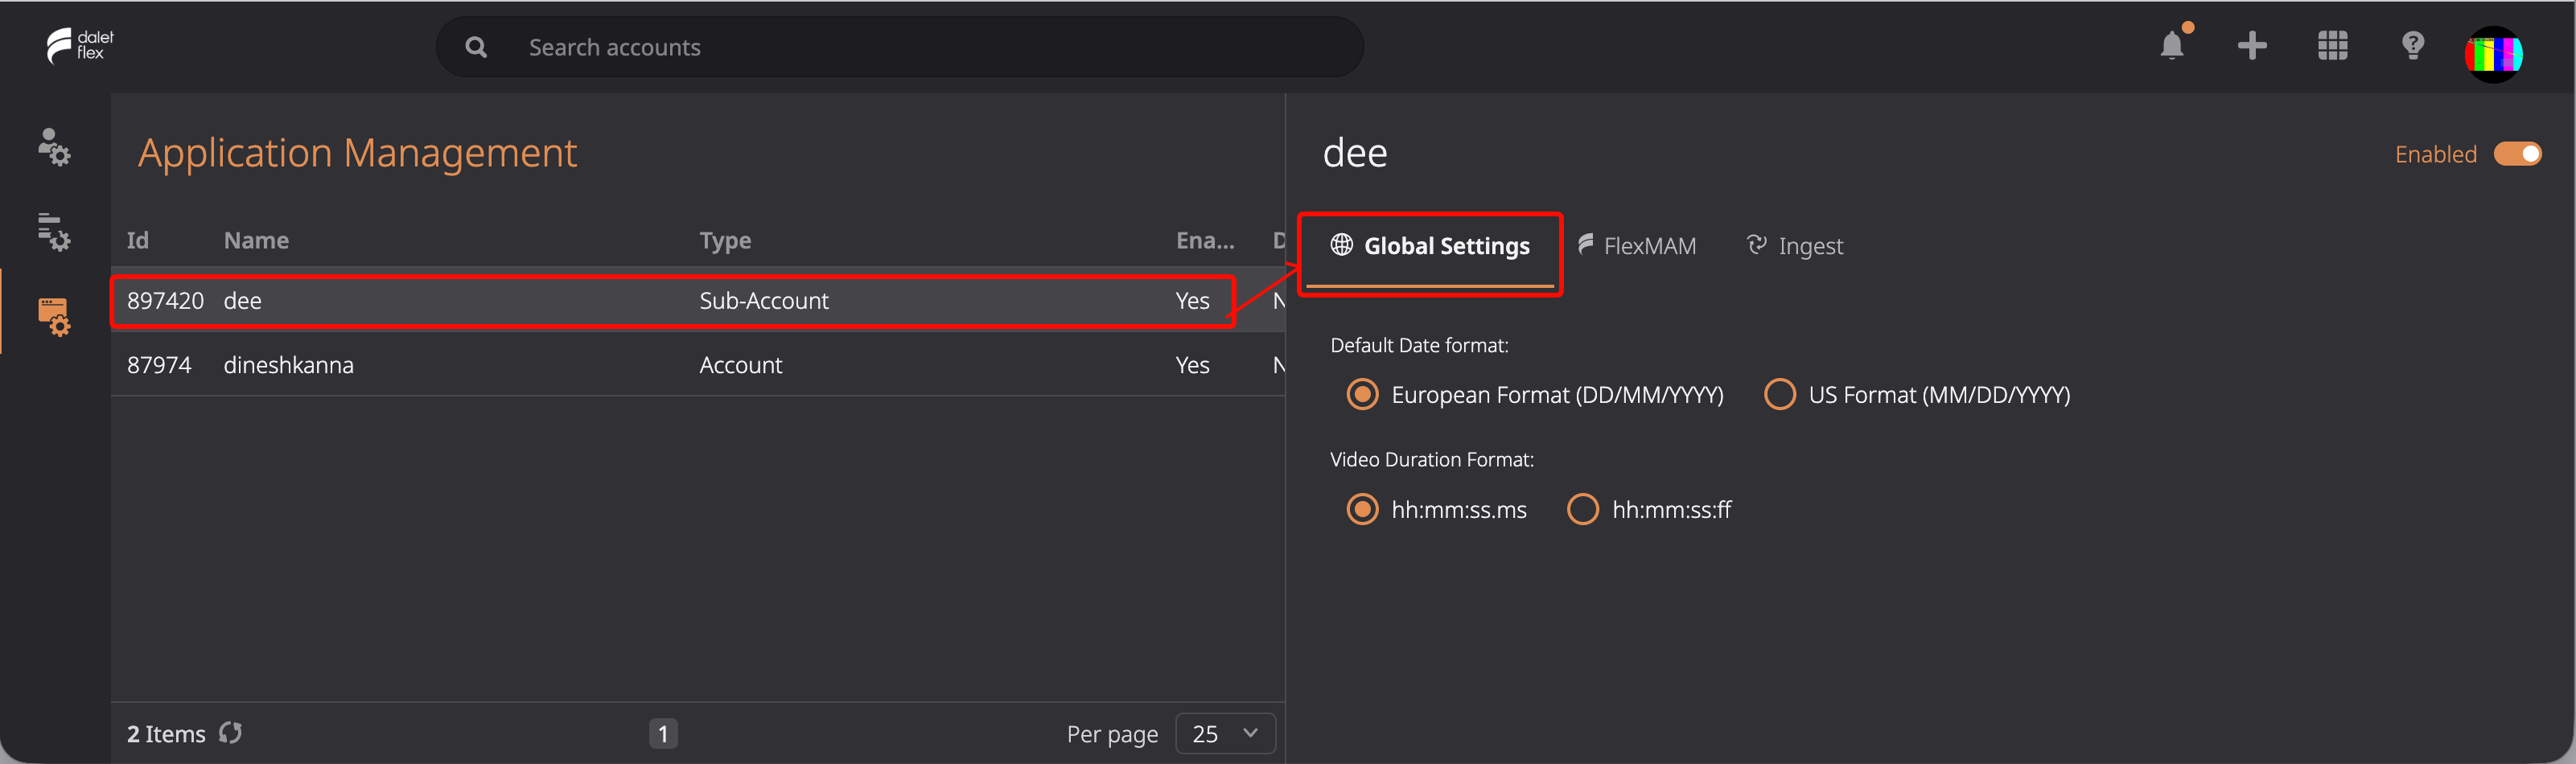
Task: Sort by the Type column header
Action: point(725,240)
